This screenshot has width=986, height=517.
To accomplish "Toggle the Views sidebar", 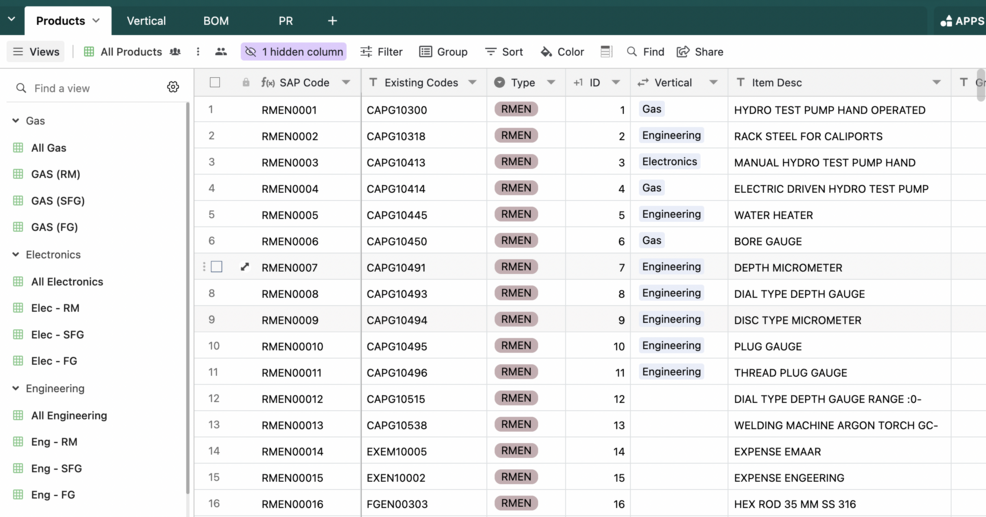I will pyautogui.click(x=36, y=51).
